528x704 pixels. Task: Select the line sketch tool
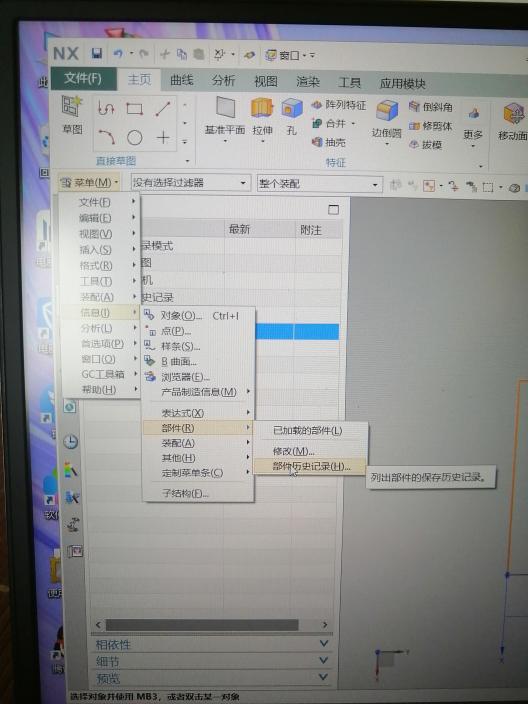click(163, 109)
